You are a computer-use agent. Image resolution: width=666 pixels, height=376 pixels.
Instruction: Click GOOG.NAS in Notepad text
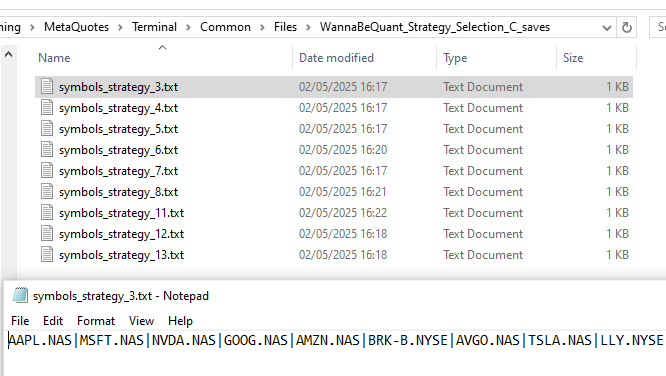coord(256,340)
